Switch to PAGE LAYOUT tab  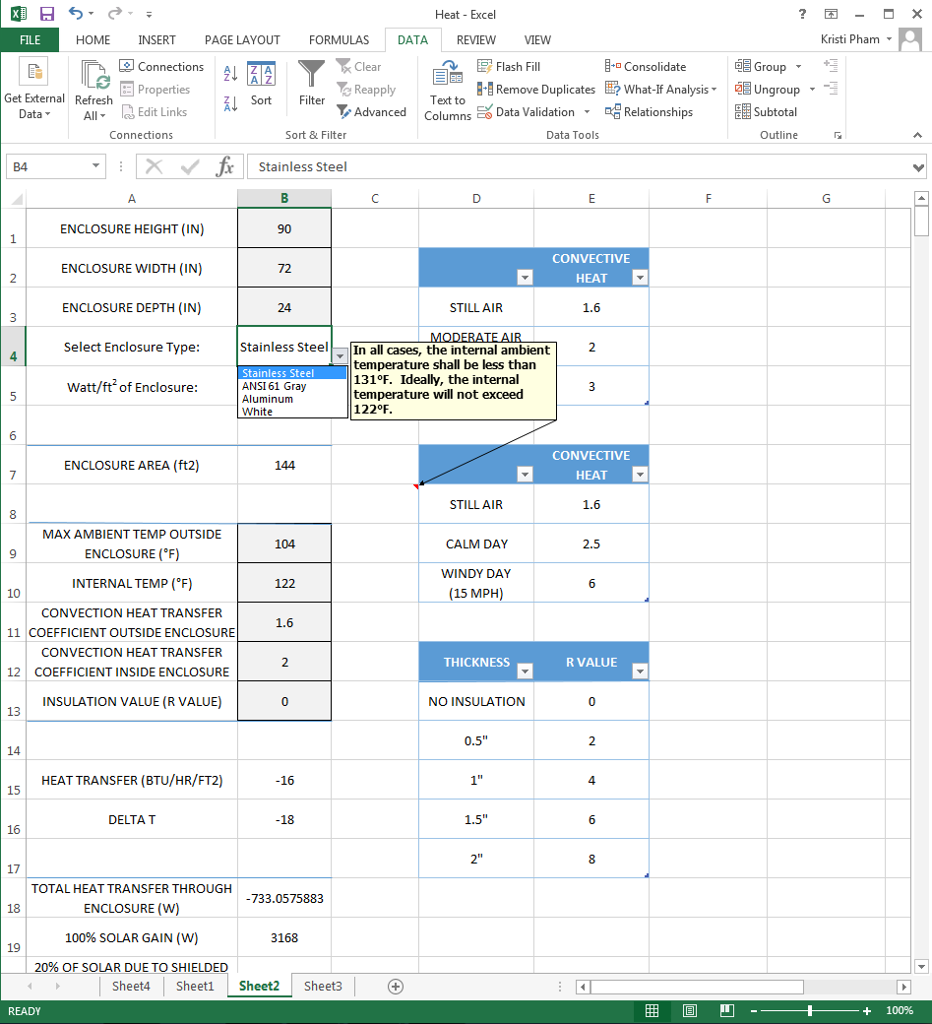click(242, 40)
